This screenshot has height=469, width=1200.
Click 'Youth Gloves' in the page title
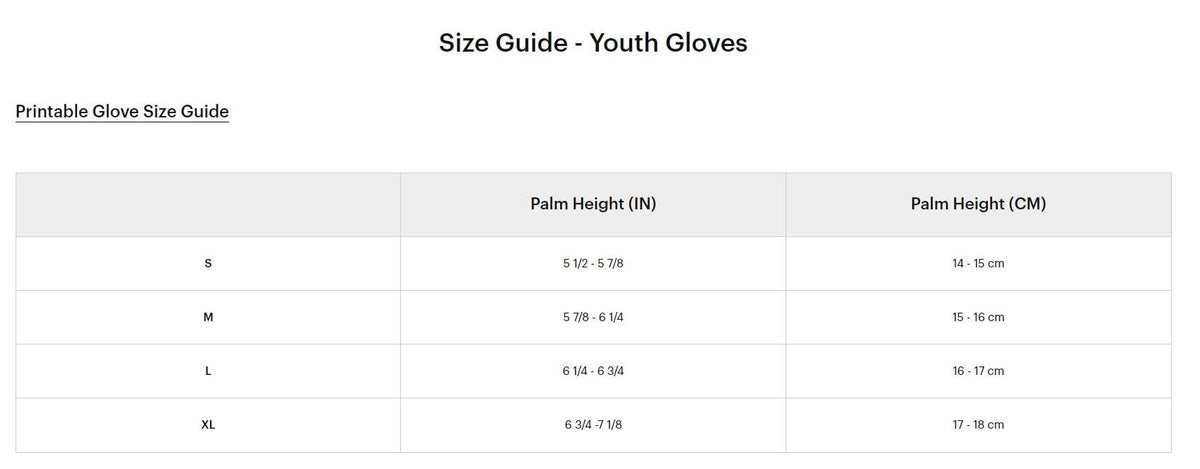tap(668, 43)
